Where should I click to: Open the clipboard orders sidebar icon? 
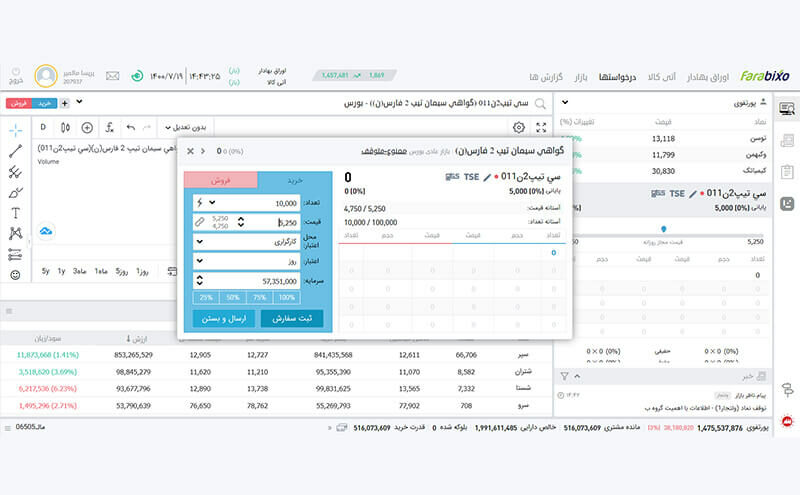(787, 172)
